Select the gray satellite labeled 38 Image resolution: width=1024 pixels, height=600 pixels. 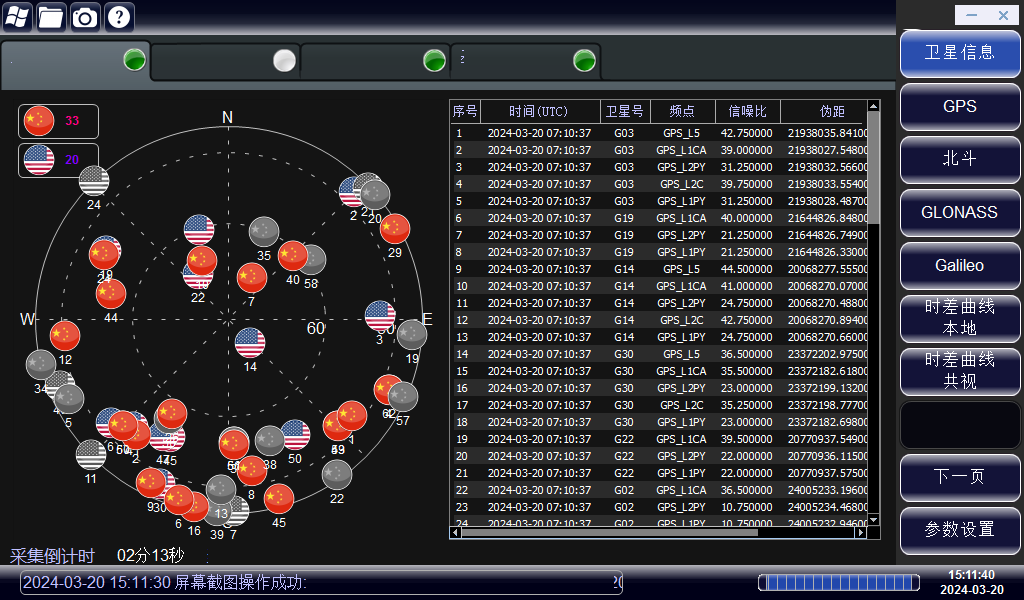[269, 441]
